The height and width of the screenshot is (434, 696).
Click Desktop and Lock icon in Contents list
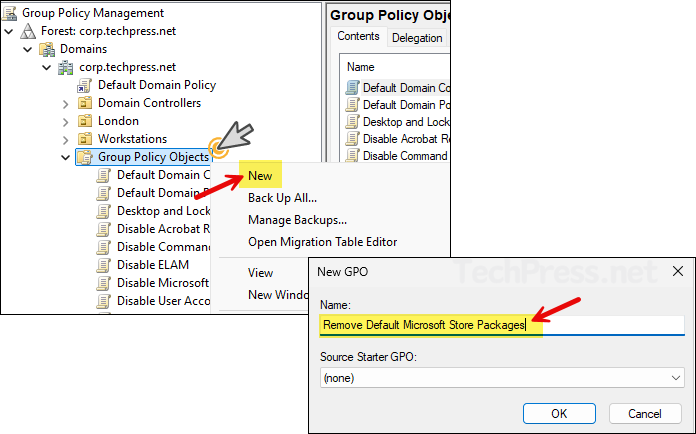(x=352, y=122)
